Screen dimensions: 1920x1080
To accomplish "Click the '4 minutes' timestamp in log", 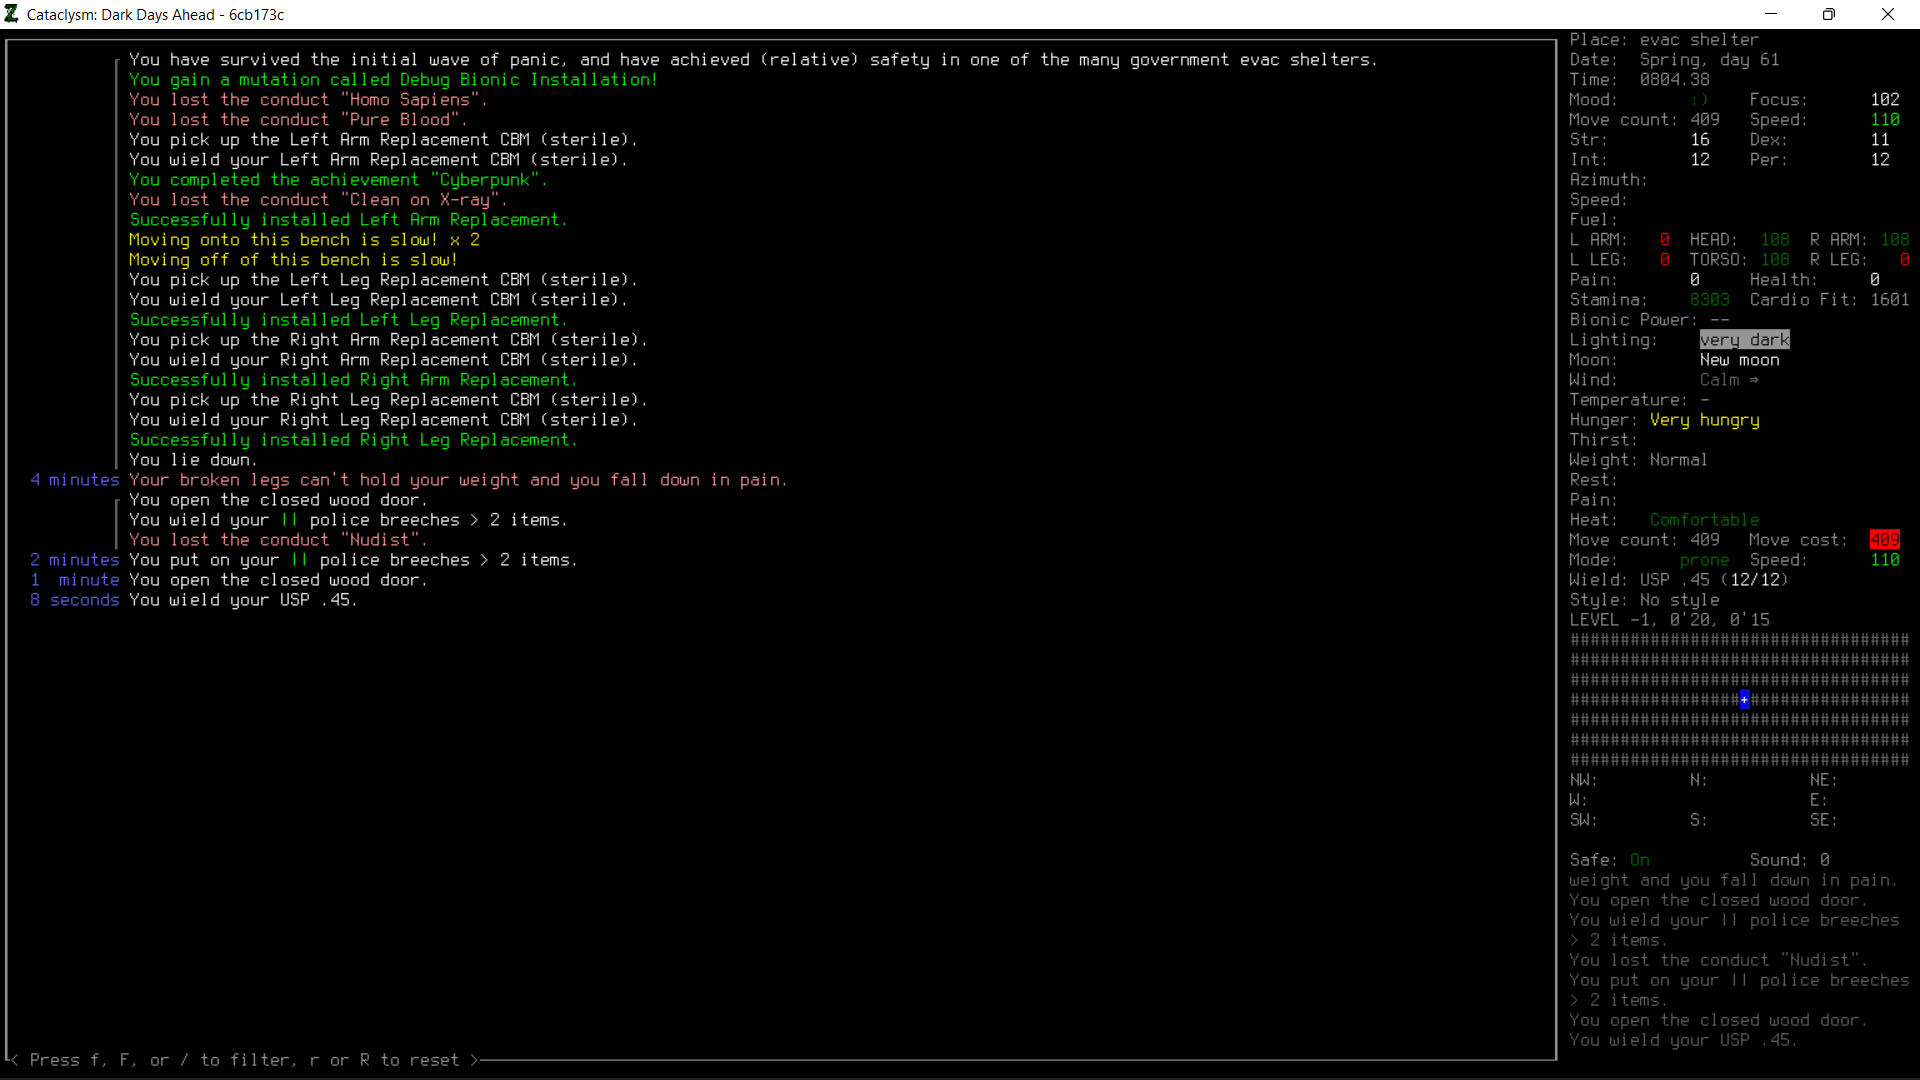I will pyautogui.click(x=75, y=480).
